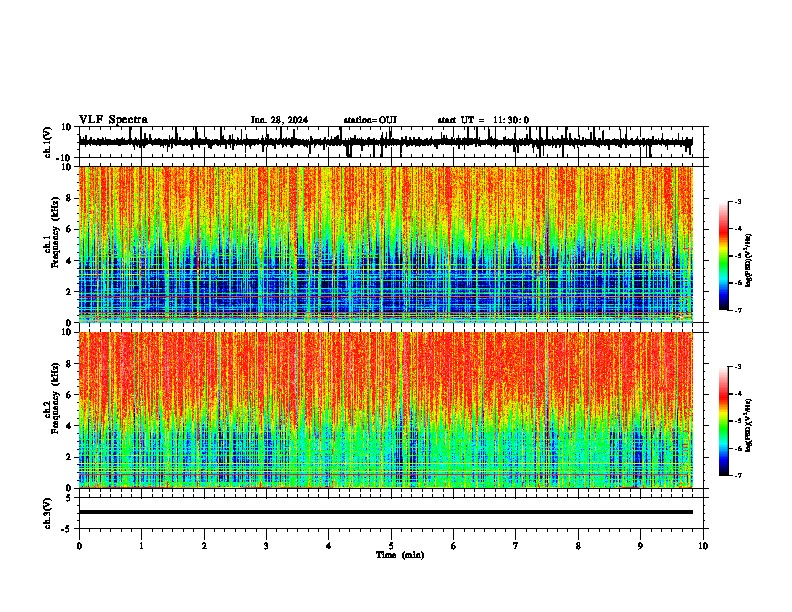Click the log(PSD) label beside ch.1 colorbar
Image resolution: width=792 pixels, height=612 pixels.
tap(749, 260)
